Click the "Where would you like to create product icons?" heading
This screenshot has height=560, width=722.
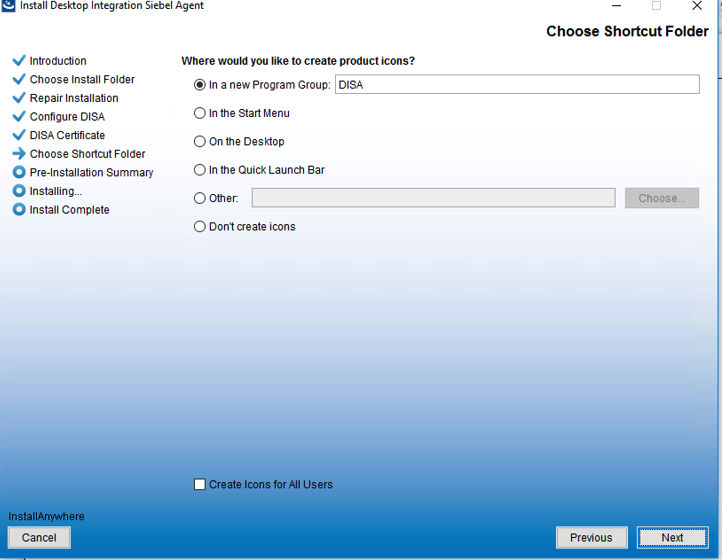tap(298, 61)
